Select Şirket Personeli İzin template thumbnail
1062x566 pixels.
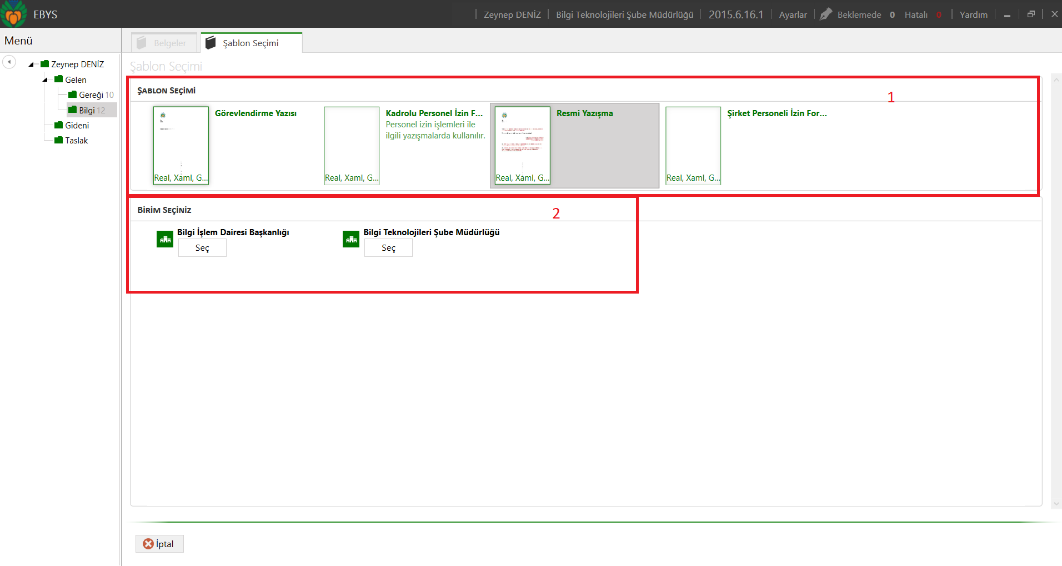pos(693,145)
